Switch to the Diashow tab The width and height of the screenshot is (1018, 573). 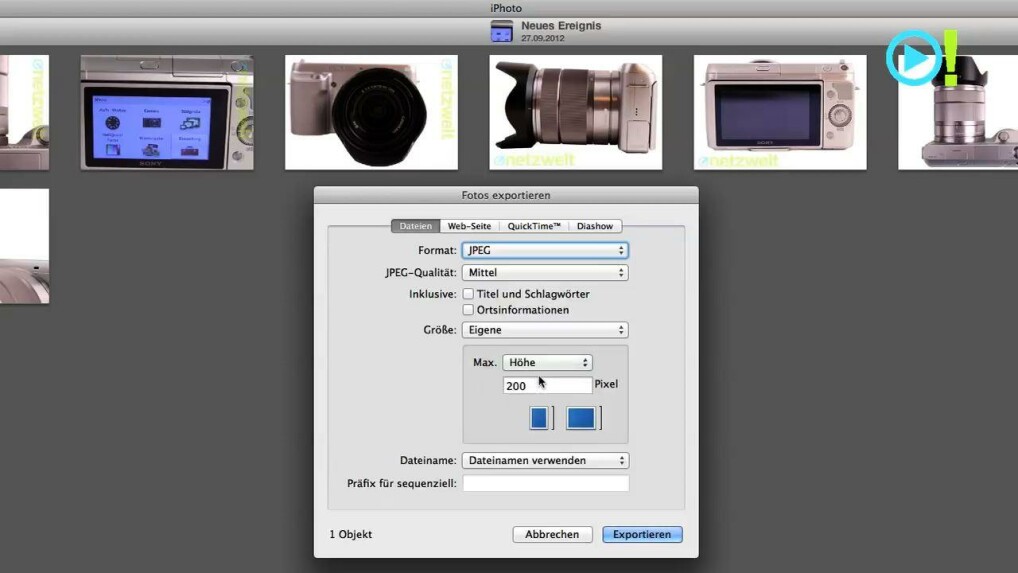[x=595, y=226]
